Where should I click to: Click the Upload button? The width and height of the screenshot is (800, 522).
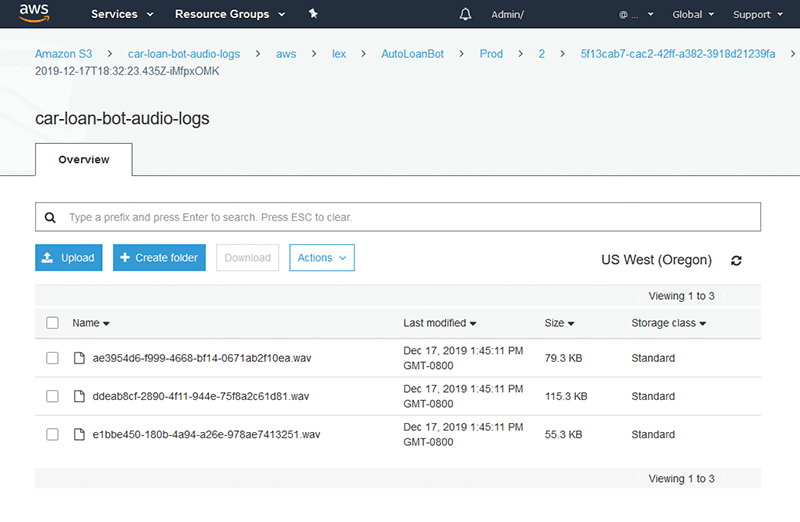(x=69, y=258)
